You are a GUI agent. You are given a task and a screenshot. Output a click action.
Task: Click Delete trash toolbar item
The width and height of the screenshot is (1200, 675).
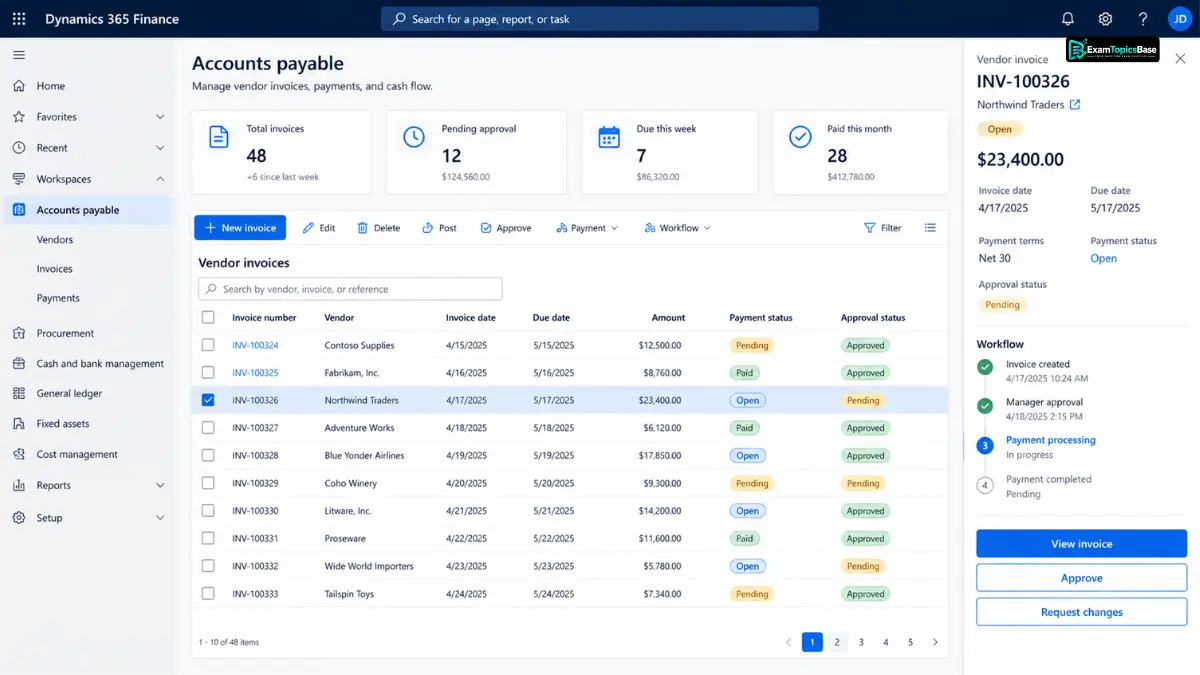coord(378,228)
